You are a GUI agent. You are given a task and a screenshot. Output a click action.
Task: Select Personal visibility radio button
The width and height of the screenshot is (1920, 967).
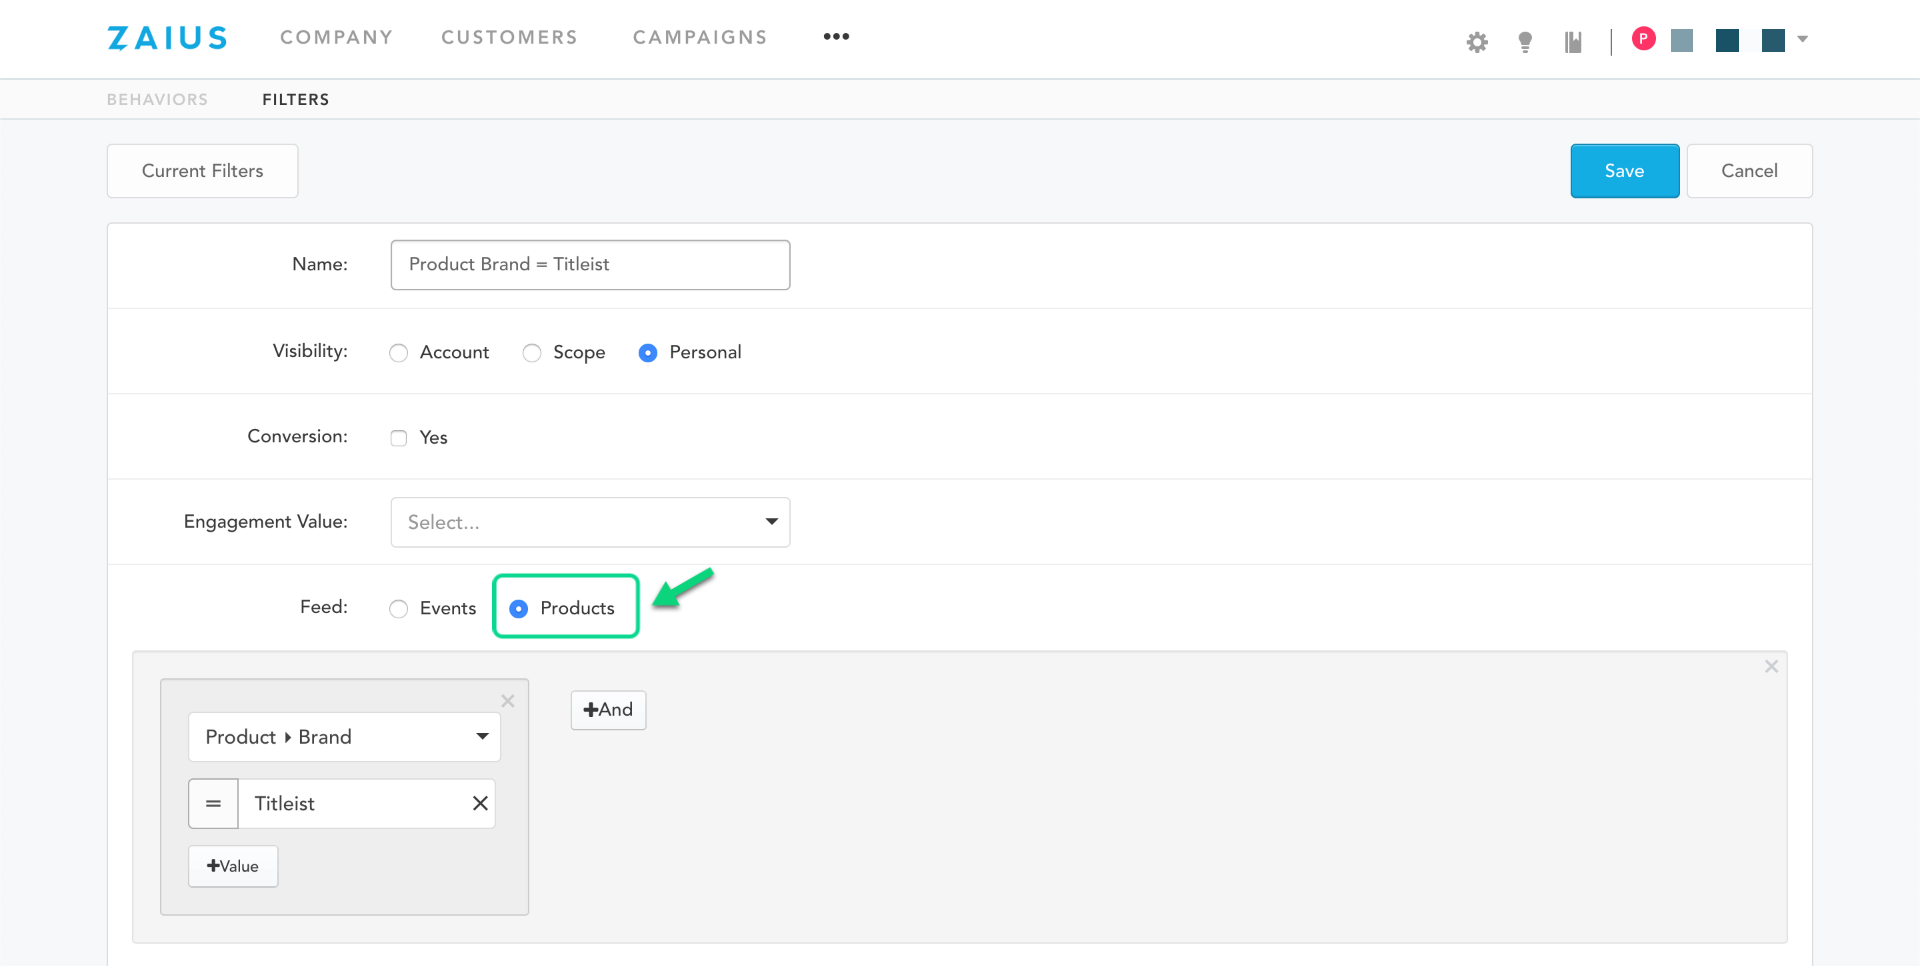[648, 353]
